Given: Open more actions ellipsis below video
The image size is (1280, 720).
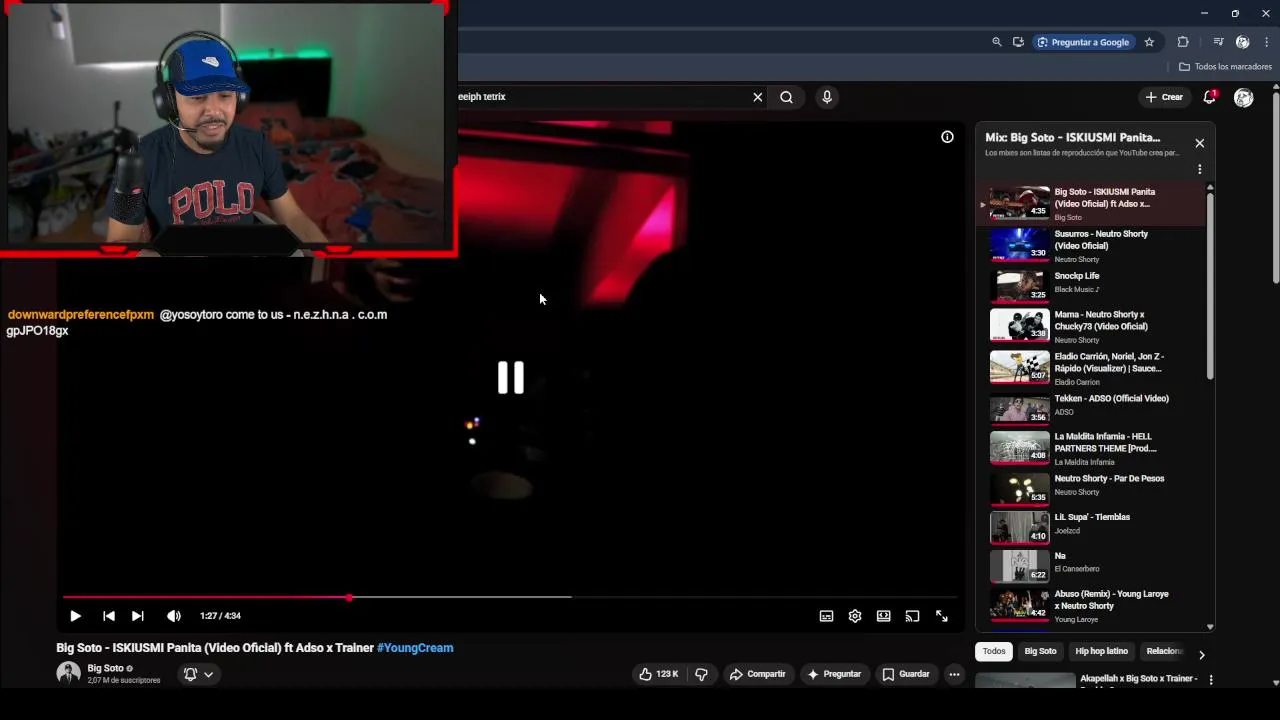Looking at the screenshot, I should tap(954, 674).
